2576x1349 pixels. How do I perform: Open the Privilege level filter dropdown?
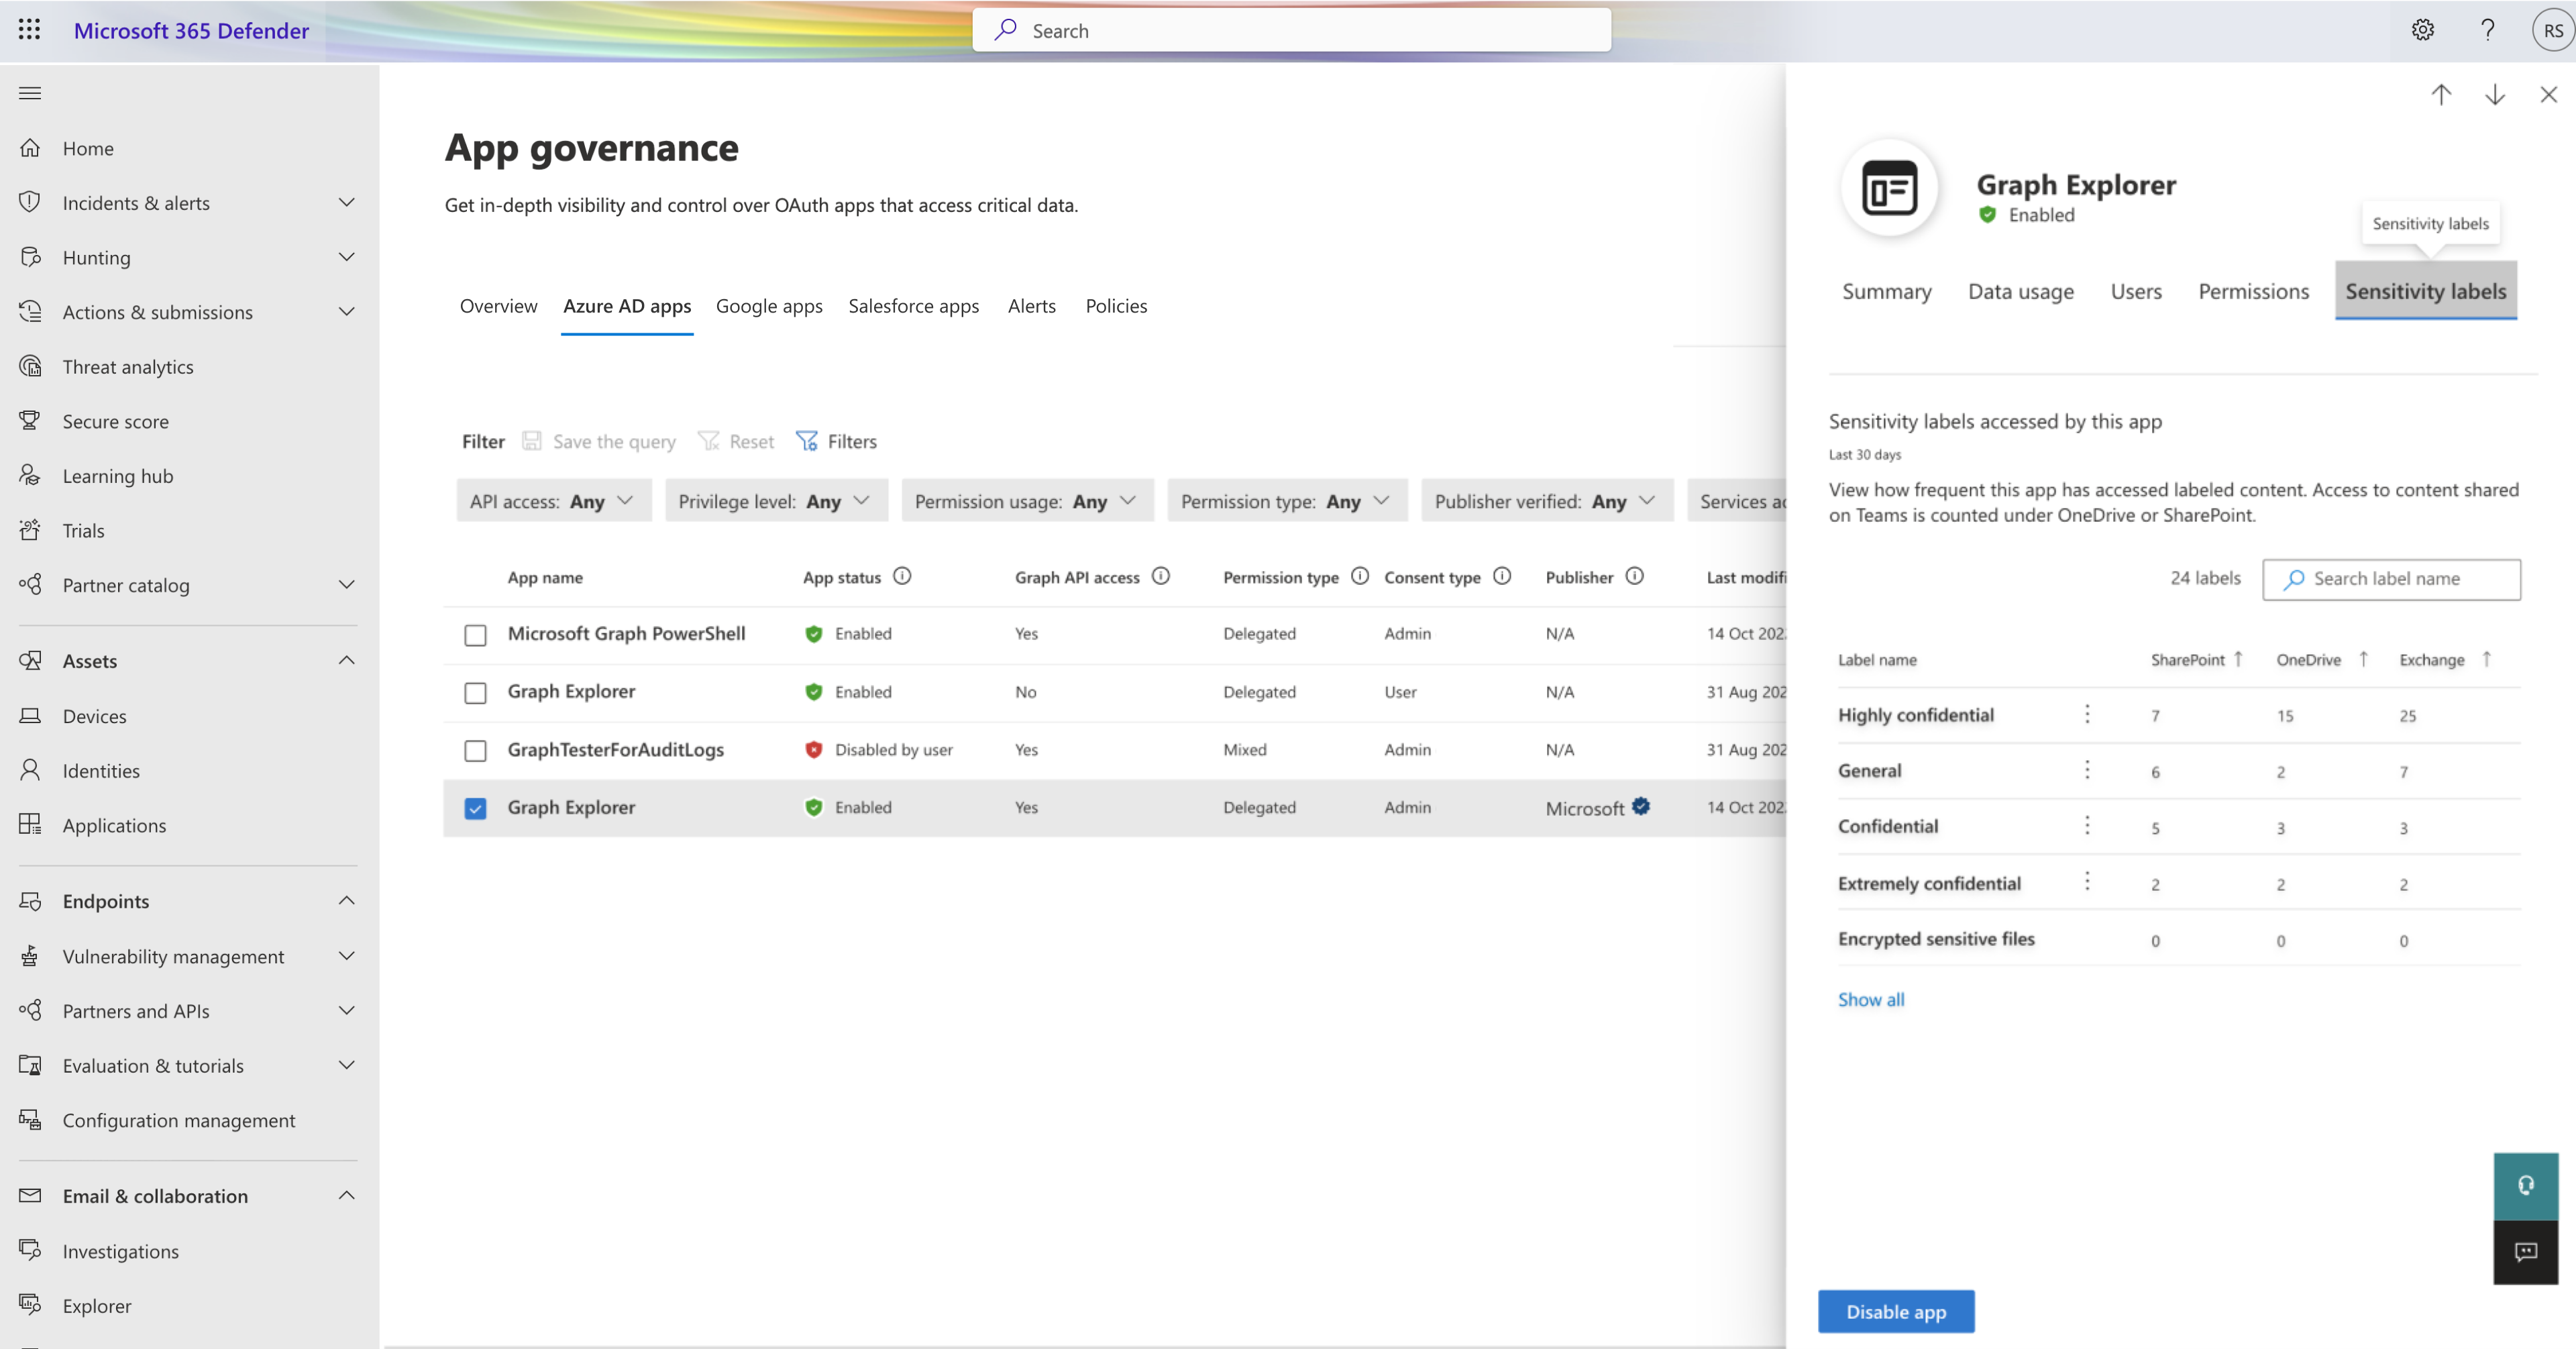pos(775,499)
